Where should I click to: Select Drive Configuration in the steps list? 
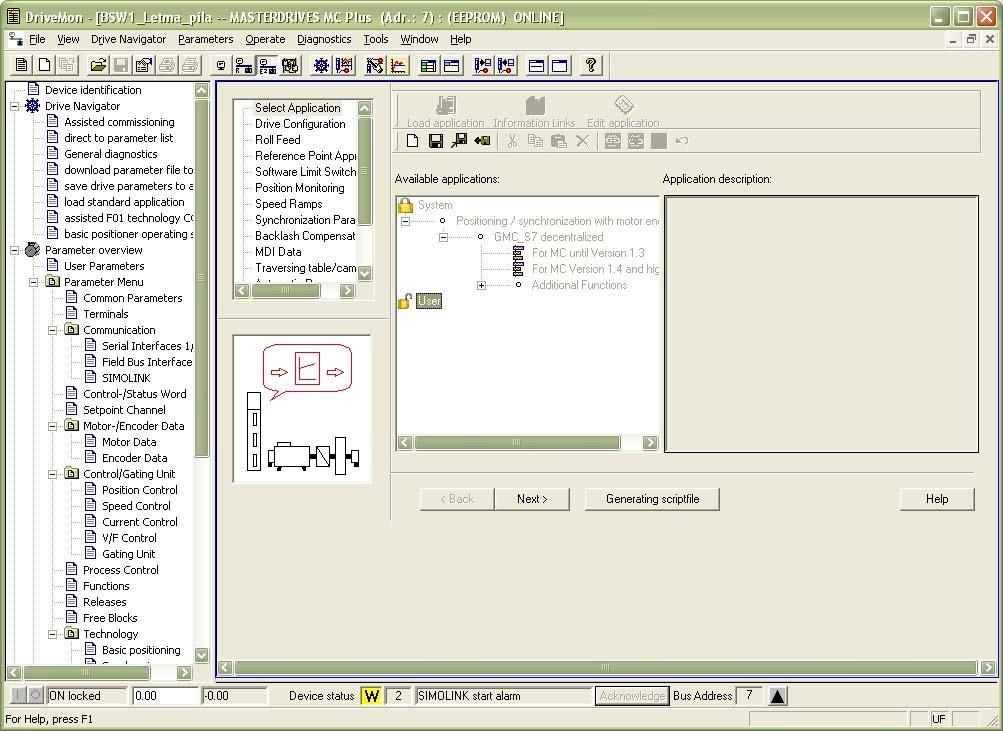click(x=300, y=124)
